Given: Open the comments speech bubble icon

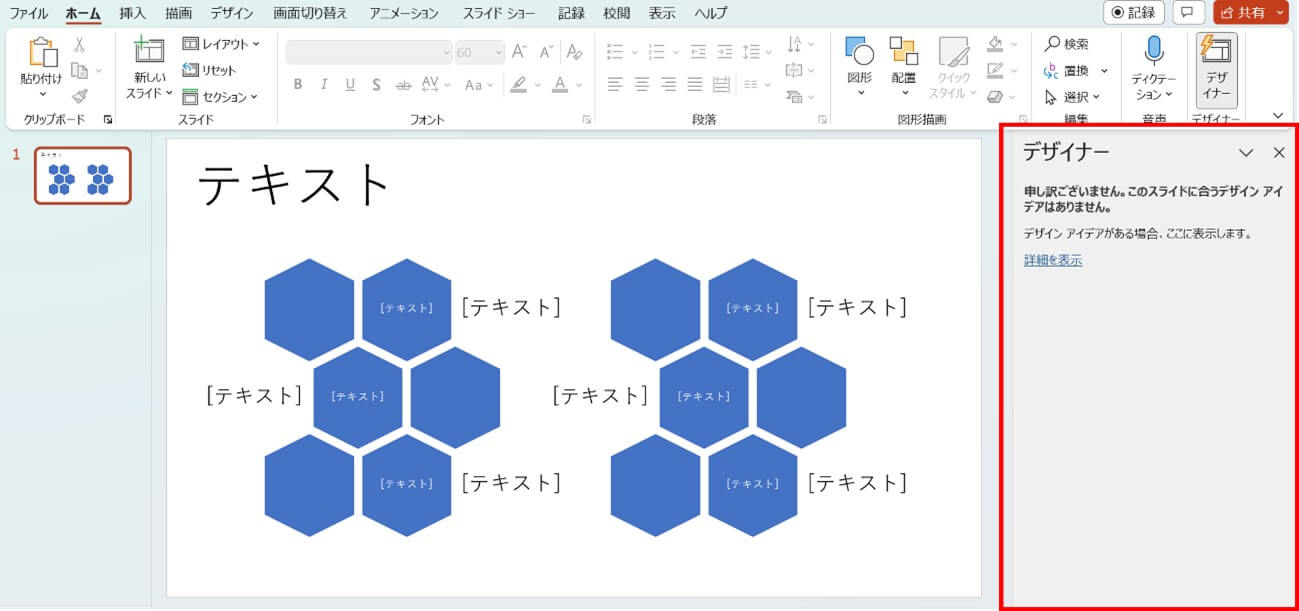Looking at the screenshot, I should (1188, 13).
